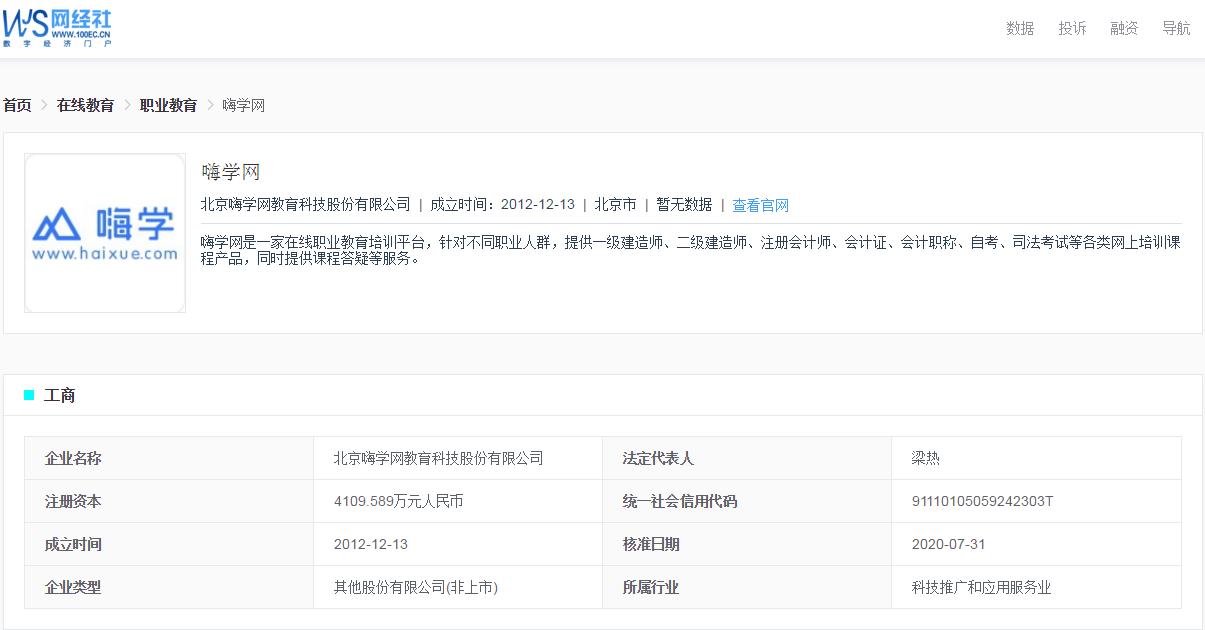Viewport: 1205px width, 630px height.
Task: Click the company type 其他股份有限公司(非上市)
Action: 415,587
